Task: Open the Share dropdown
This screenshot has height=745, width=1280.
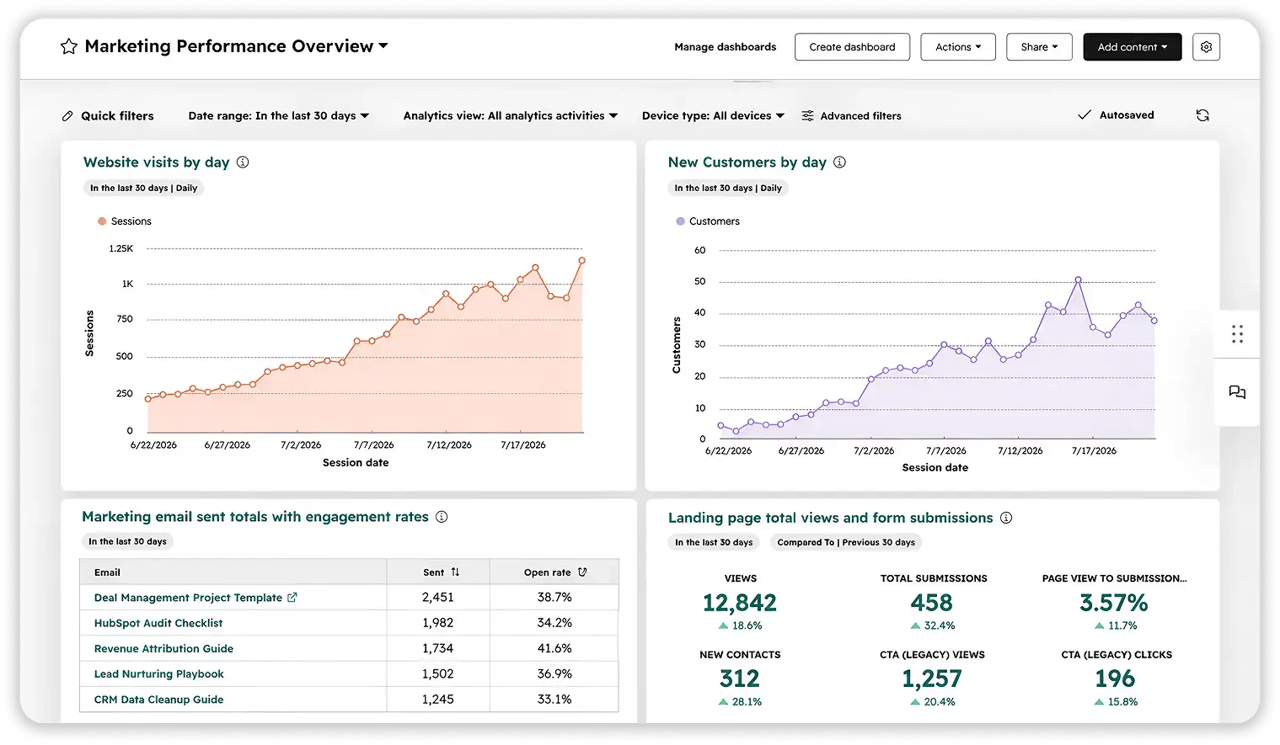Action: pos(1039,47)
